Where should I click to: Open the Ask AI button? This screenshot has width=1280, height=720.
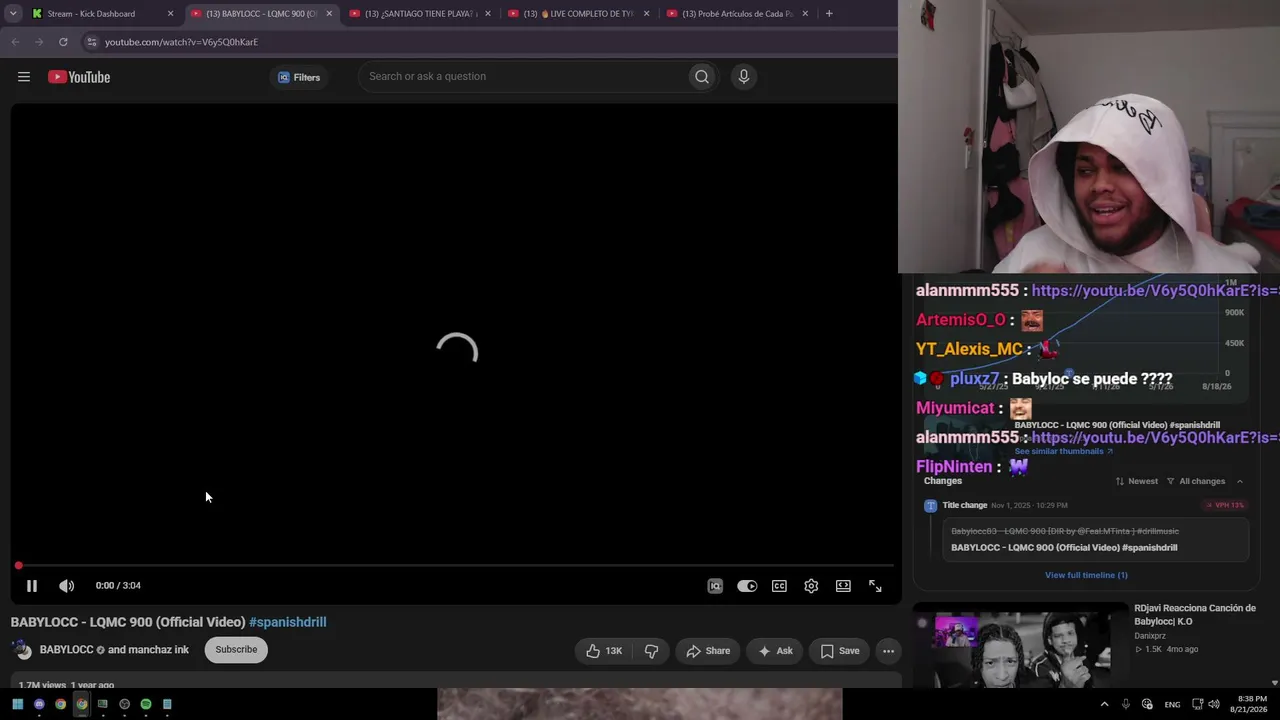point(775,651)
